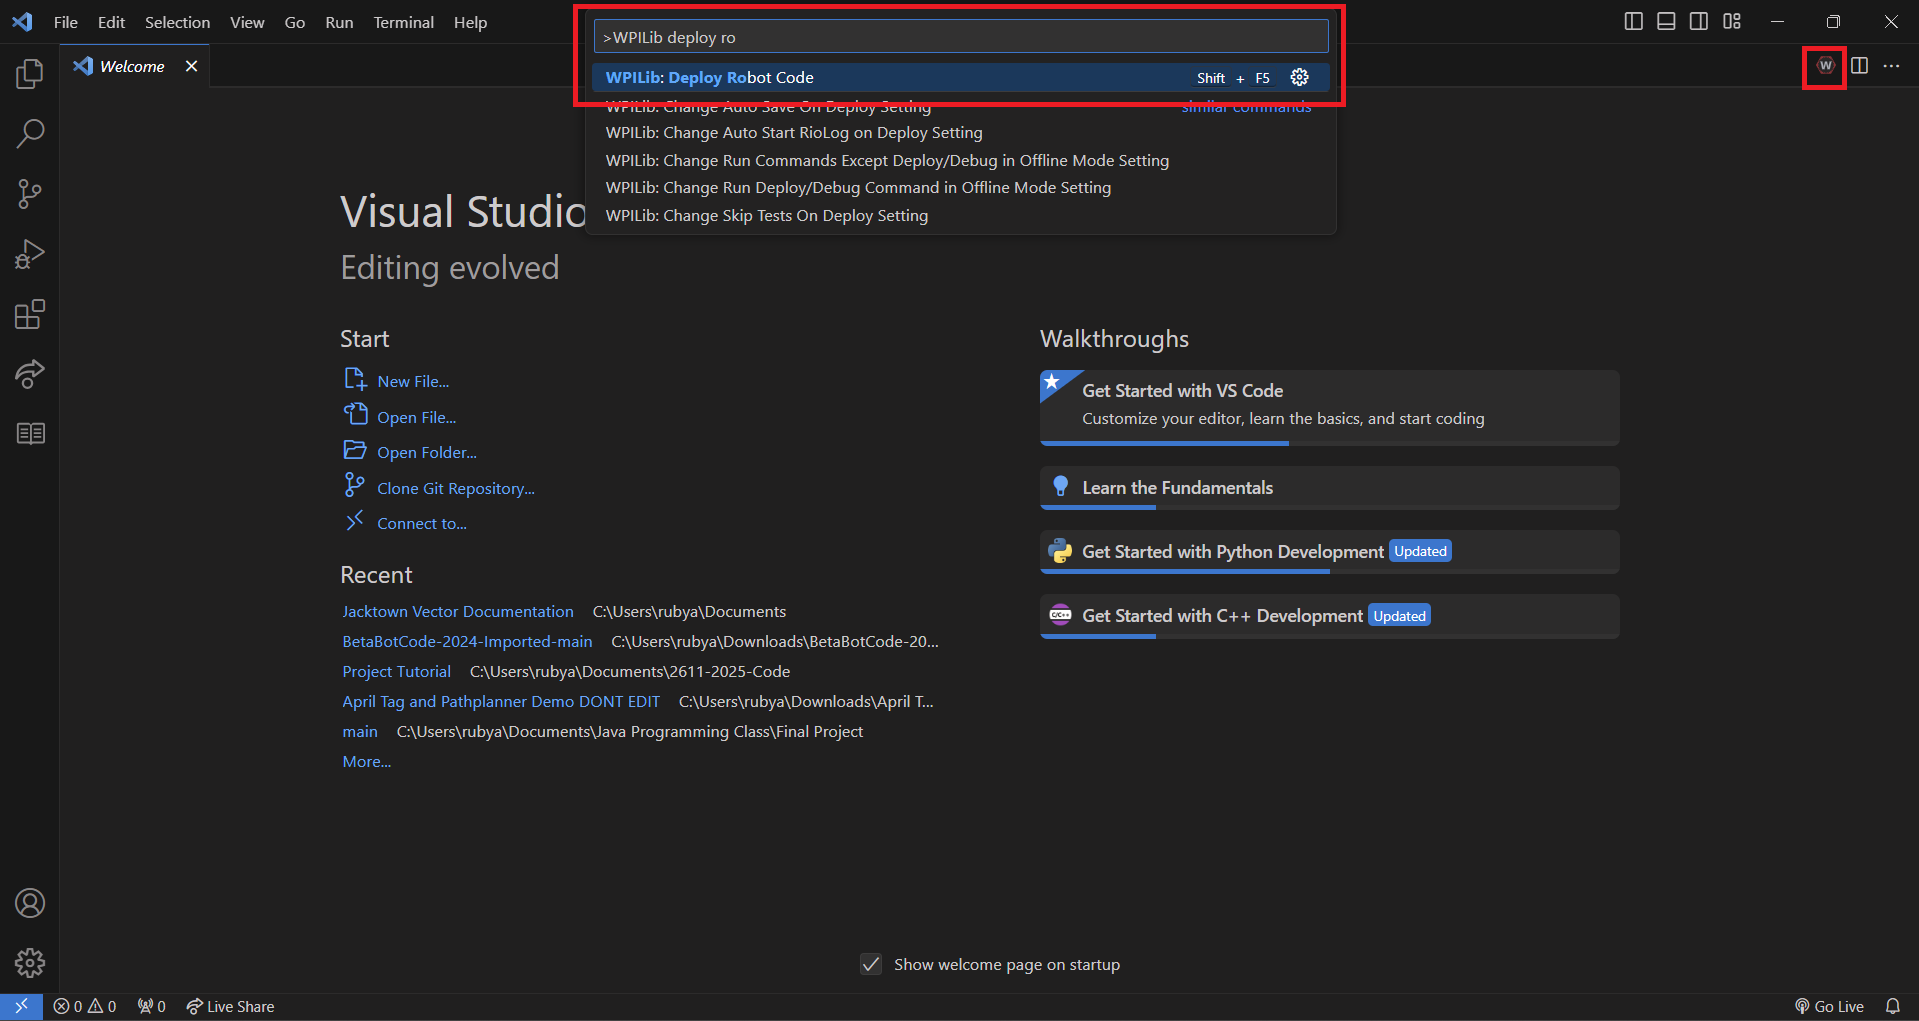Screen dimensions: 1919x1021
Task: Open Customize Layout icon in title bar
Action: 1732,21
